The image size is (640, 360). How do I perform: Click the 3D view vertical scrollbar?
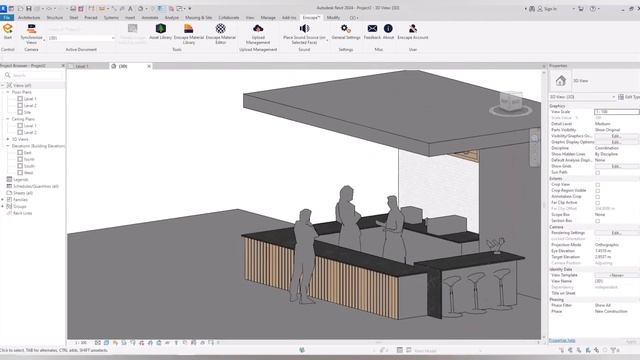(x=543, y=204)
